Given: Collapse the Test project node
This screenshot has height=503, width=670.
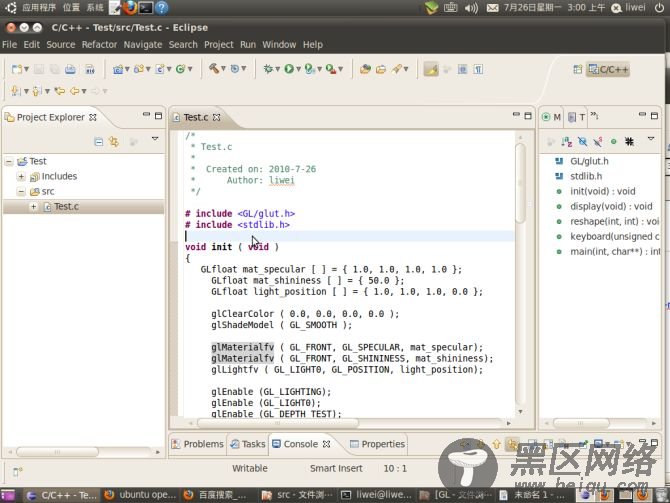Looking at the screenshot, I should point(9,162).
